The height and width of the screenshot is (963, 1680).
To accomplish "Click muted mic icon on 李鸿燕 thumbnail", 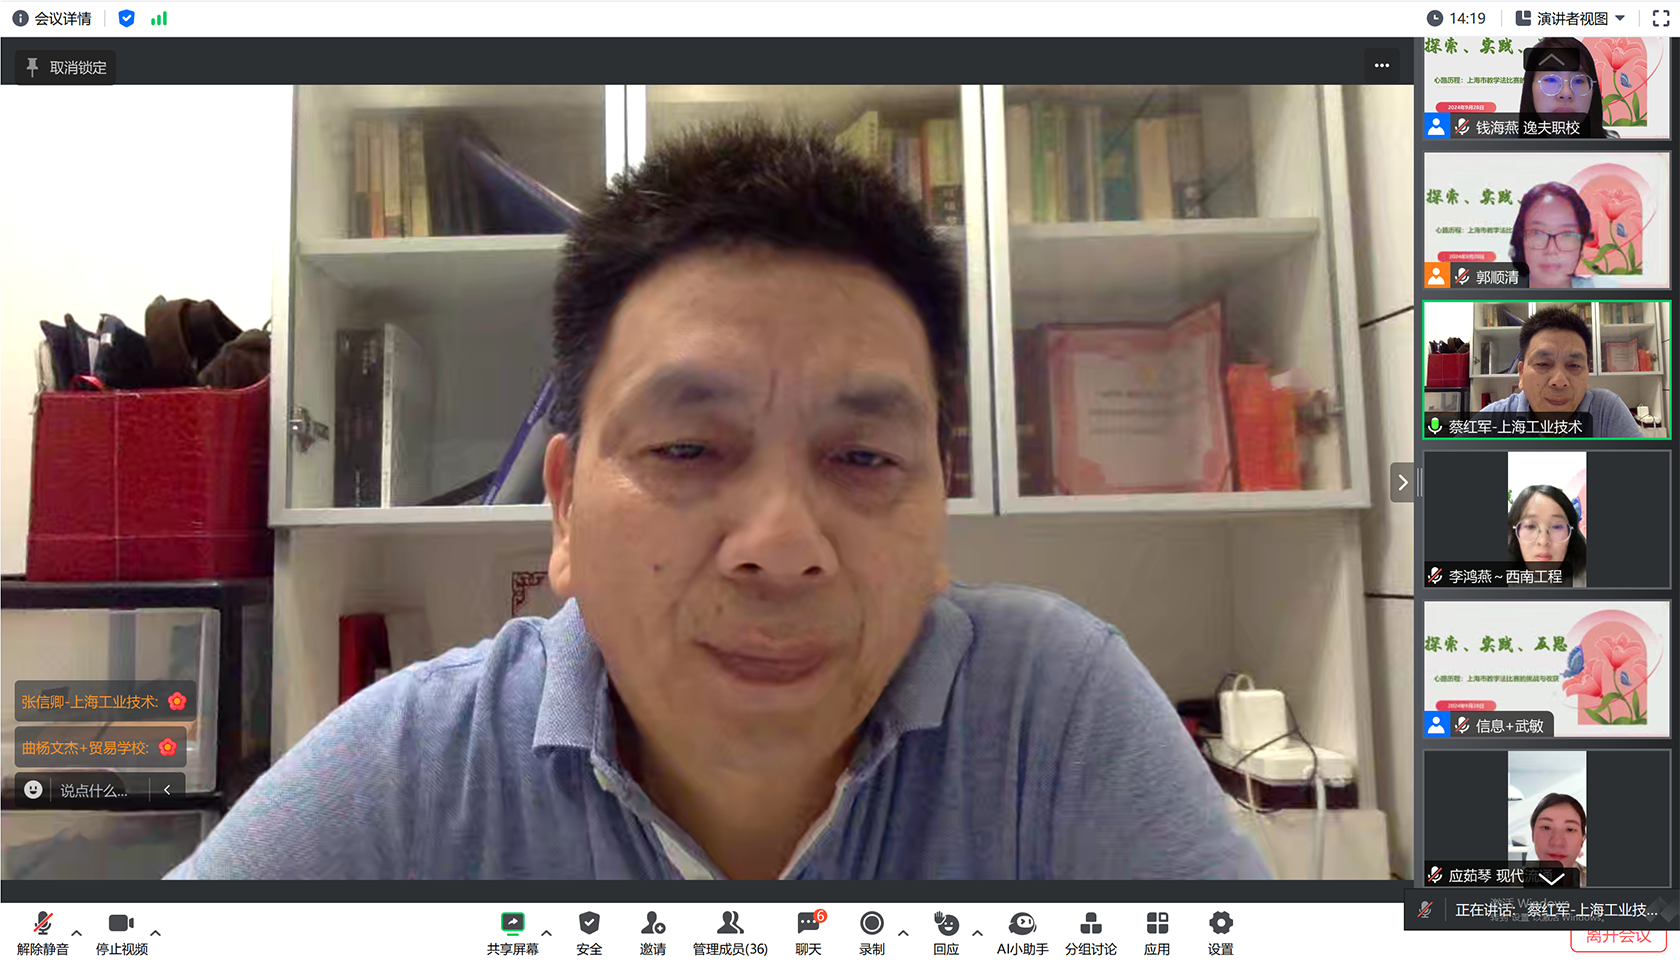I will [x=1435, y=576].
